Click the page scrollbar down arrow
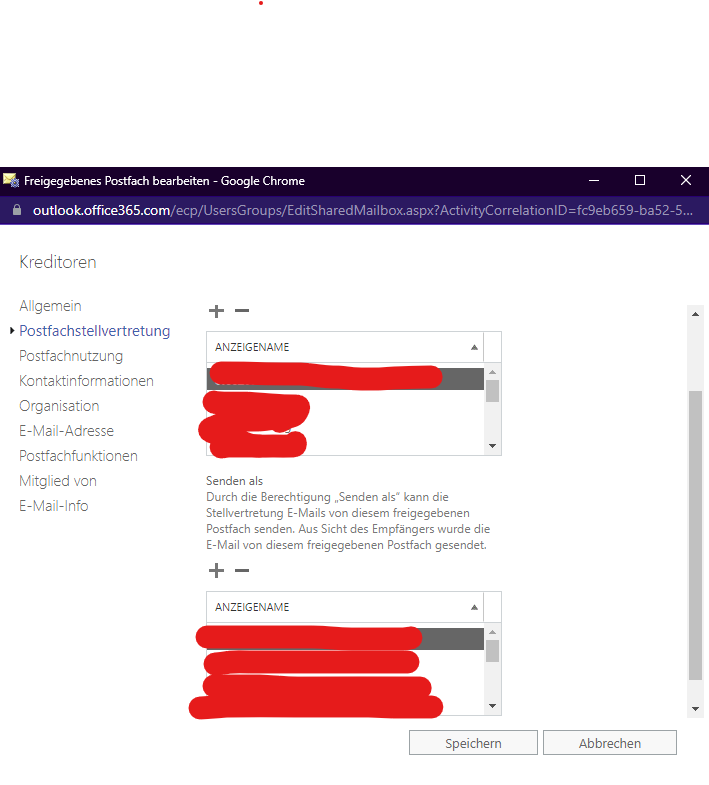The image size is (709, 785). 695,709
